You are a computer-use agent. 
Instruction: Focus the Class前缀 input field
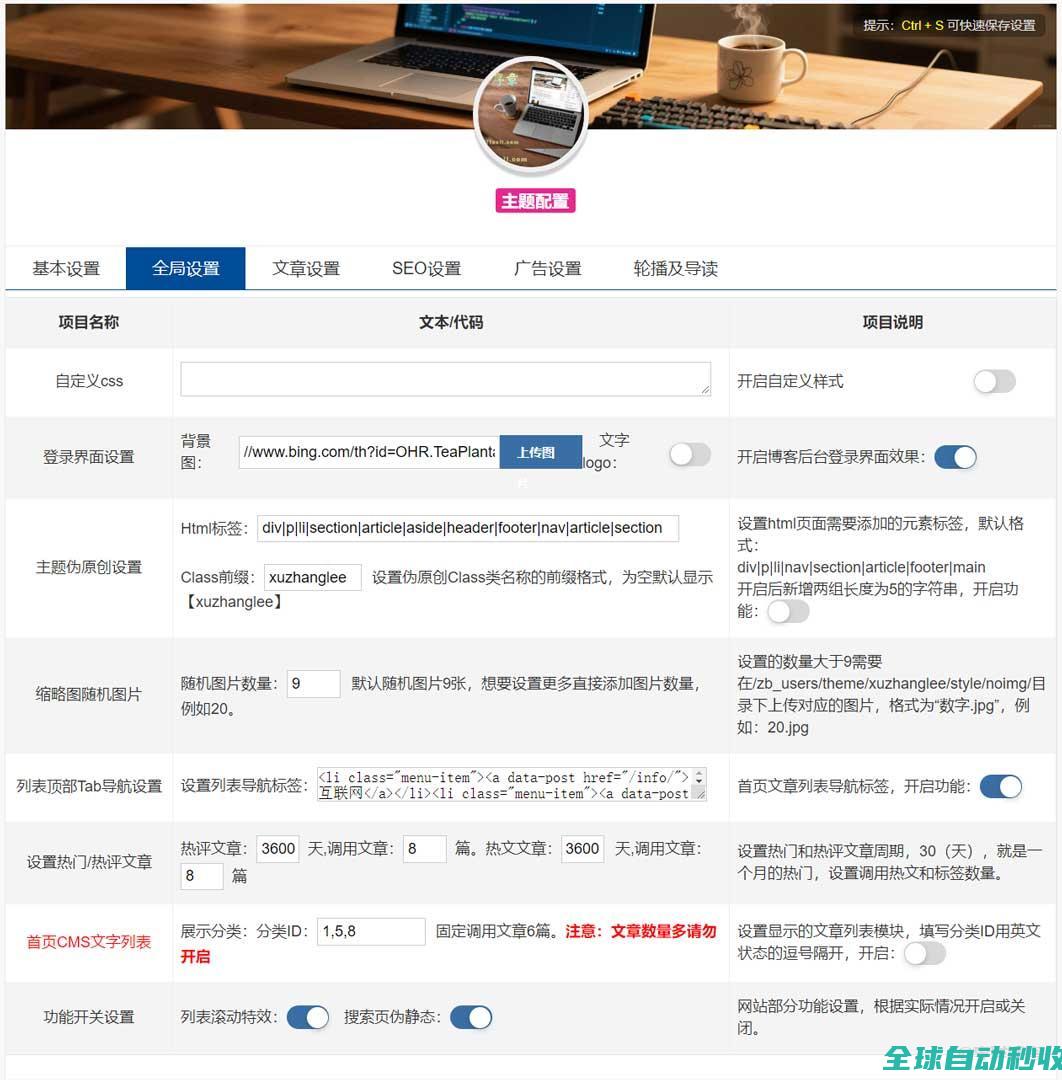point(312,577)
